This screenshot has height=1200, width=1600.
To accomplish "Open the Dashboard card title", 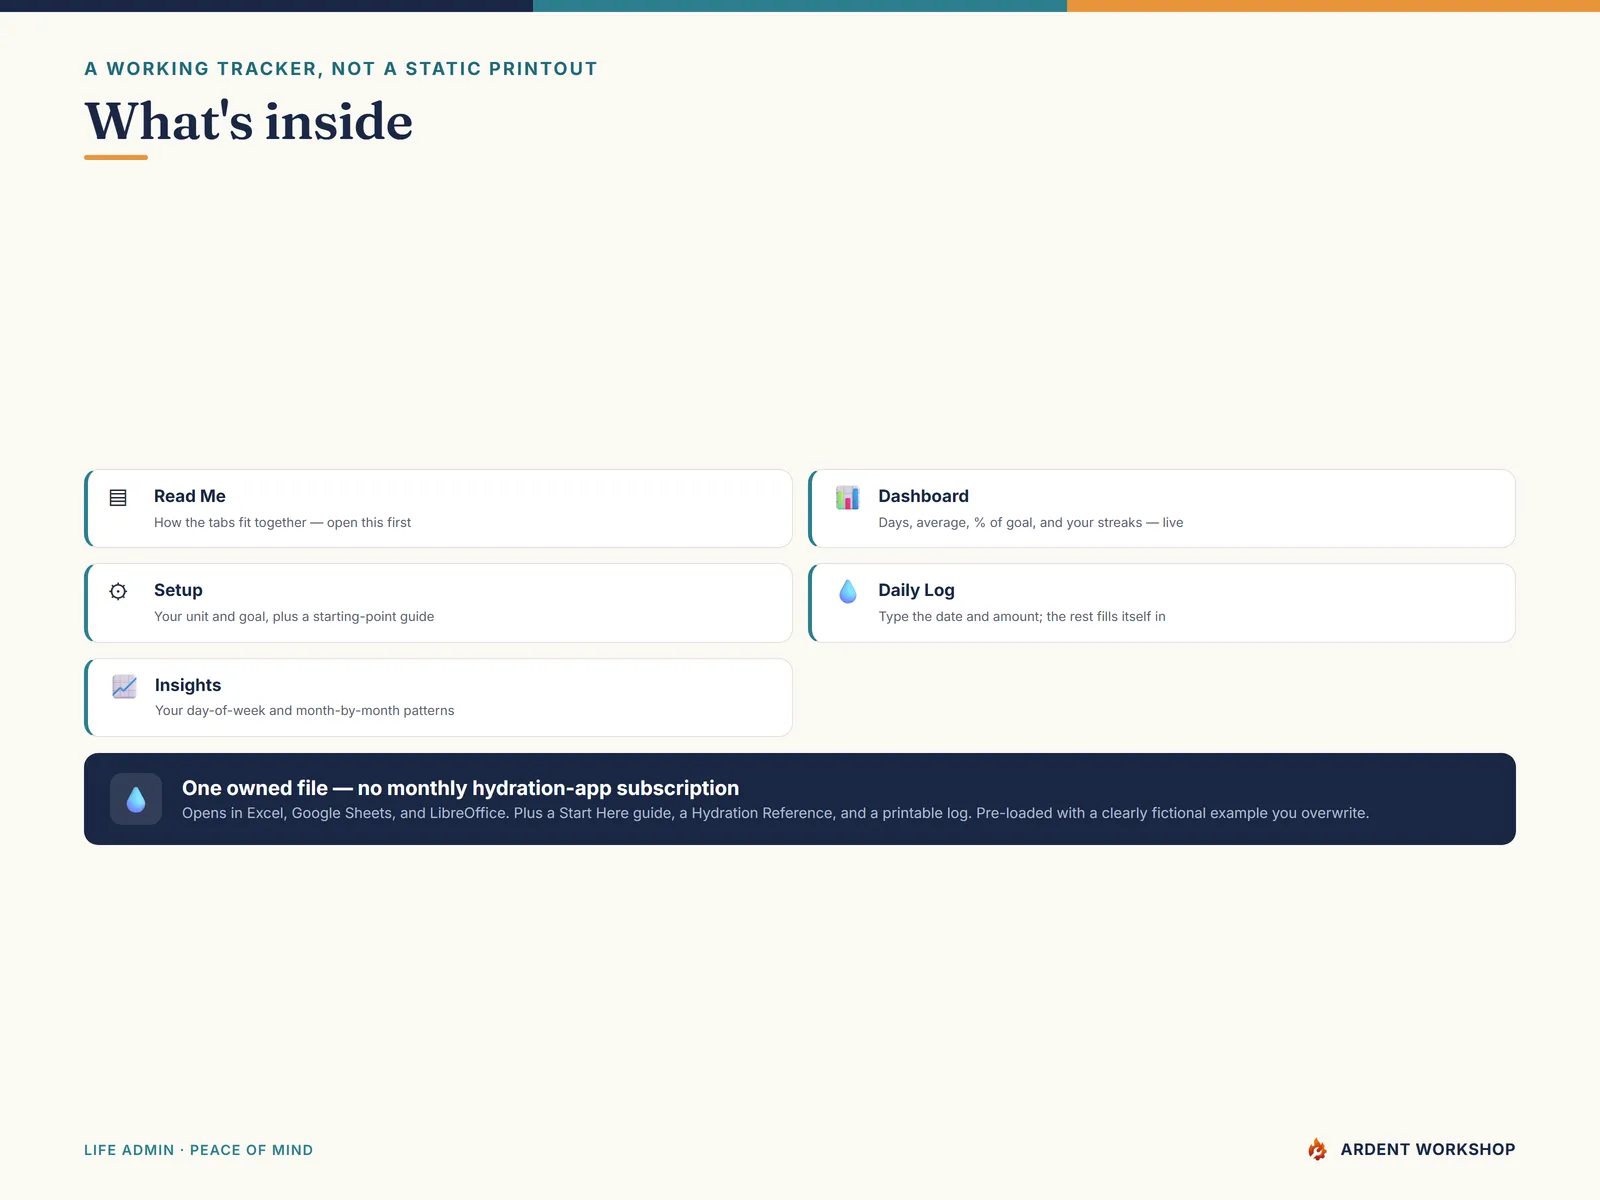I will tap(923, 496).
